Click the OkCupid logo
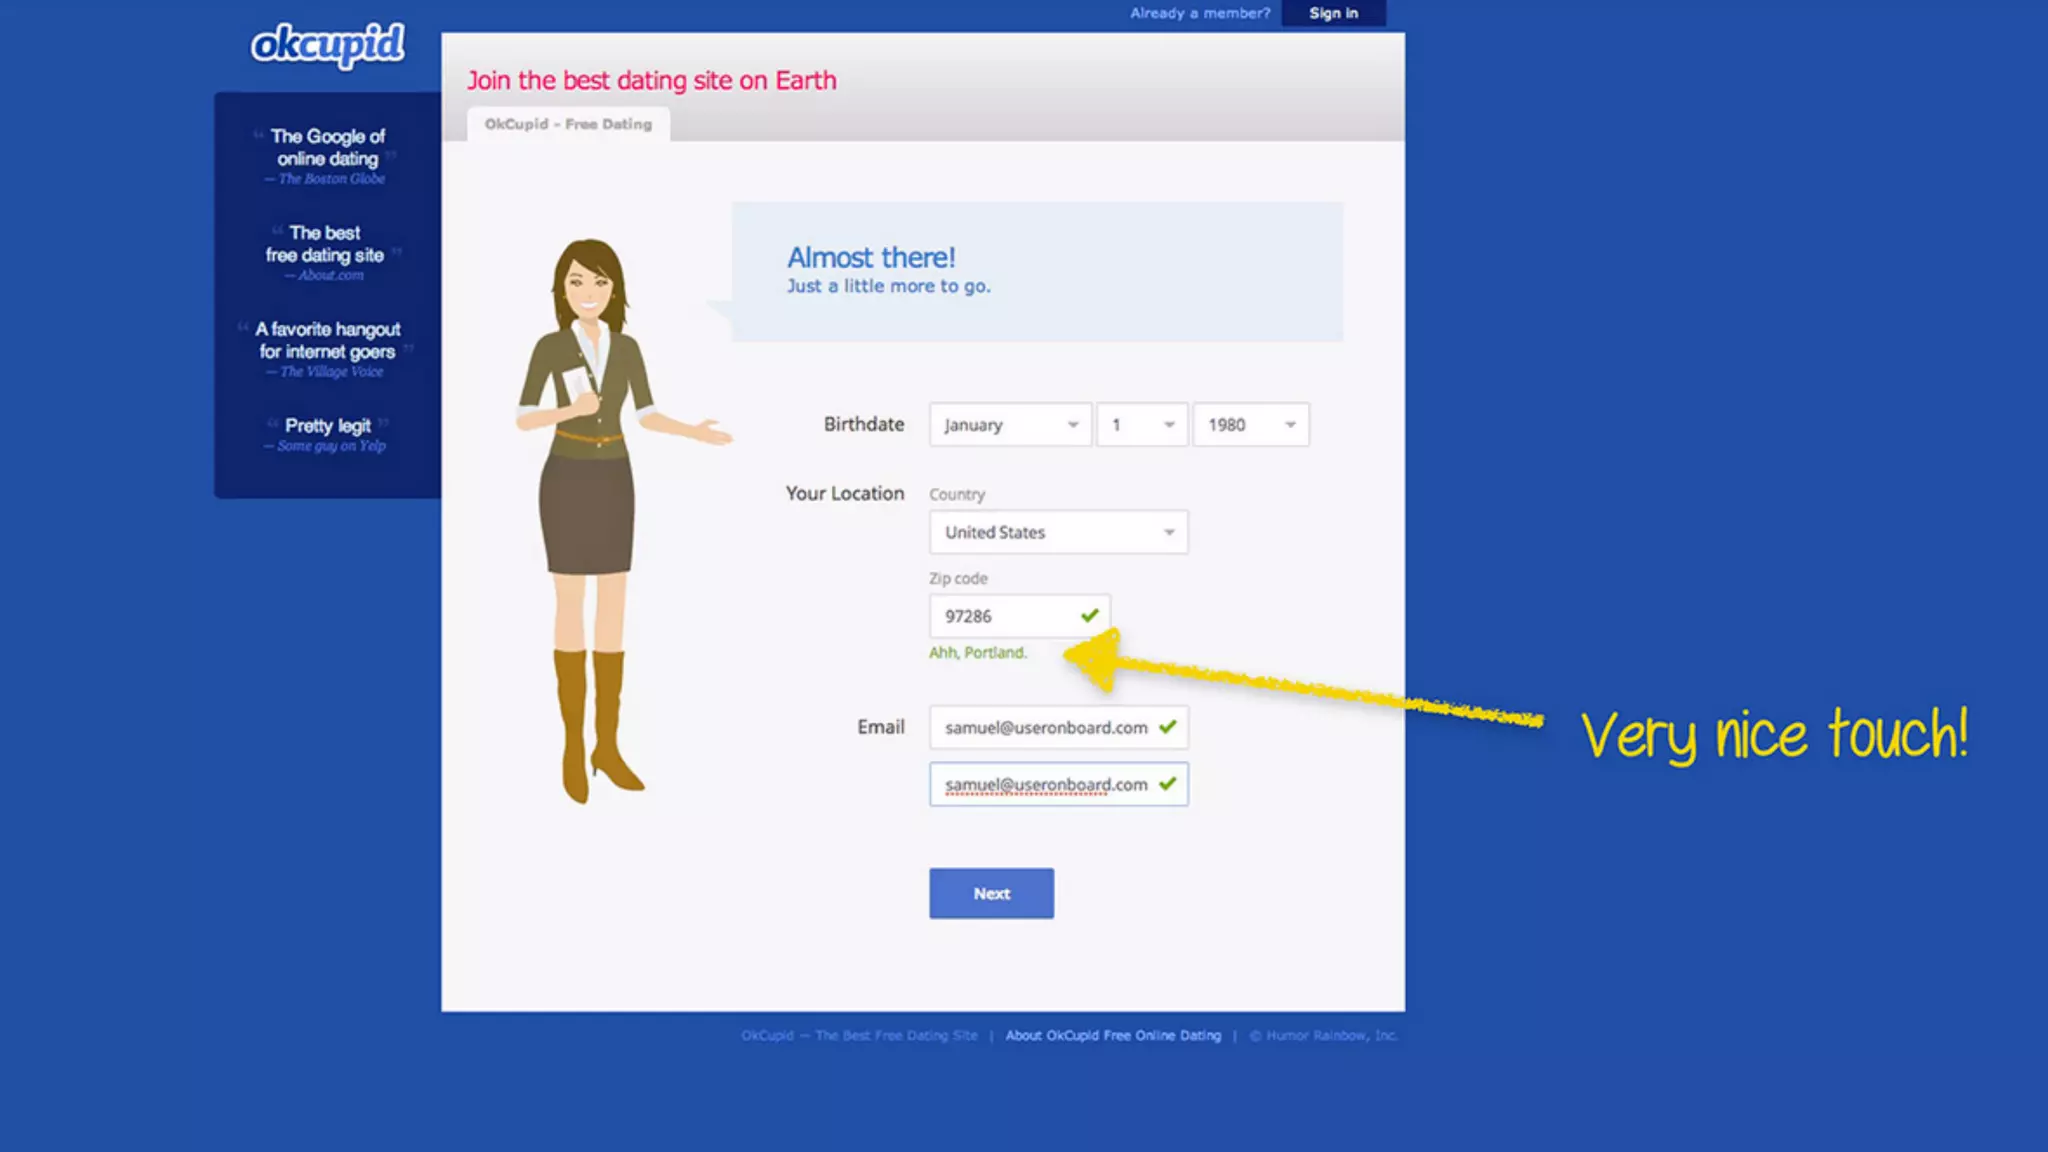Image resolution: width=2048 pixels, height=1152 pixels. point(327,45)
